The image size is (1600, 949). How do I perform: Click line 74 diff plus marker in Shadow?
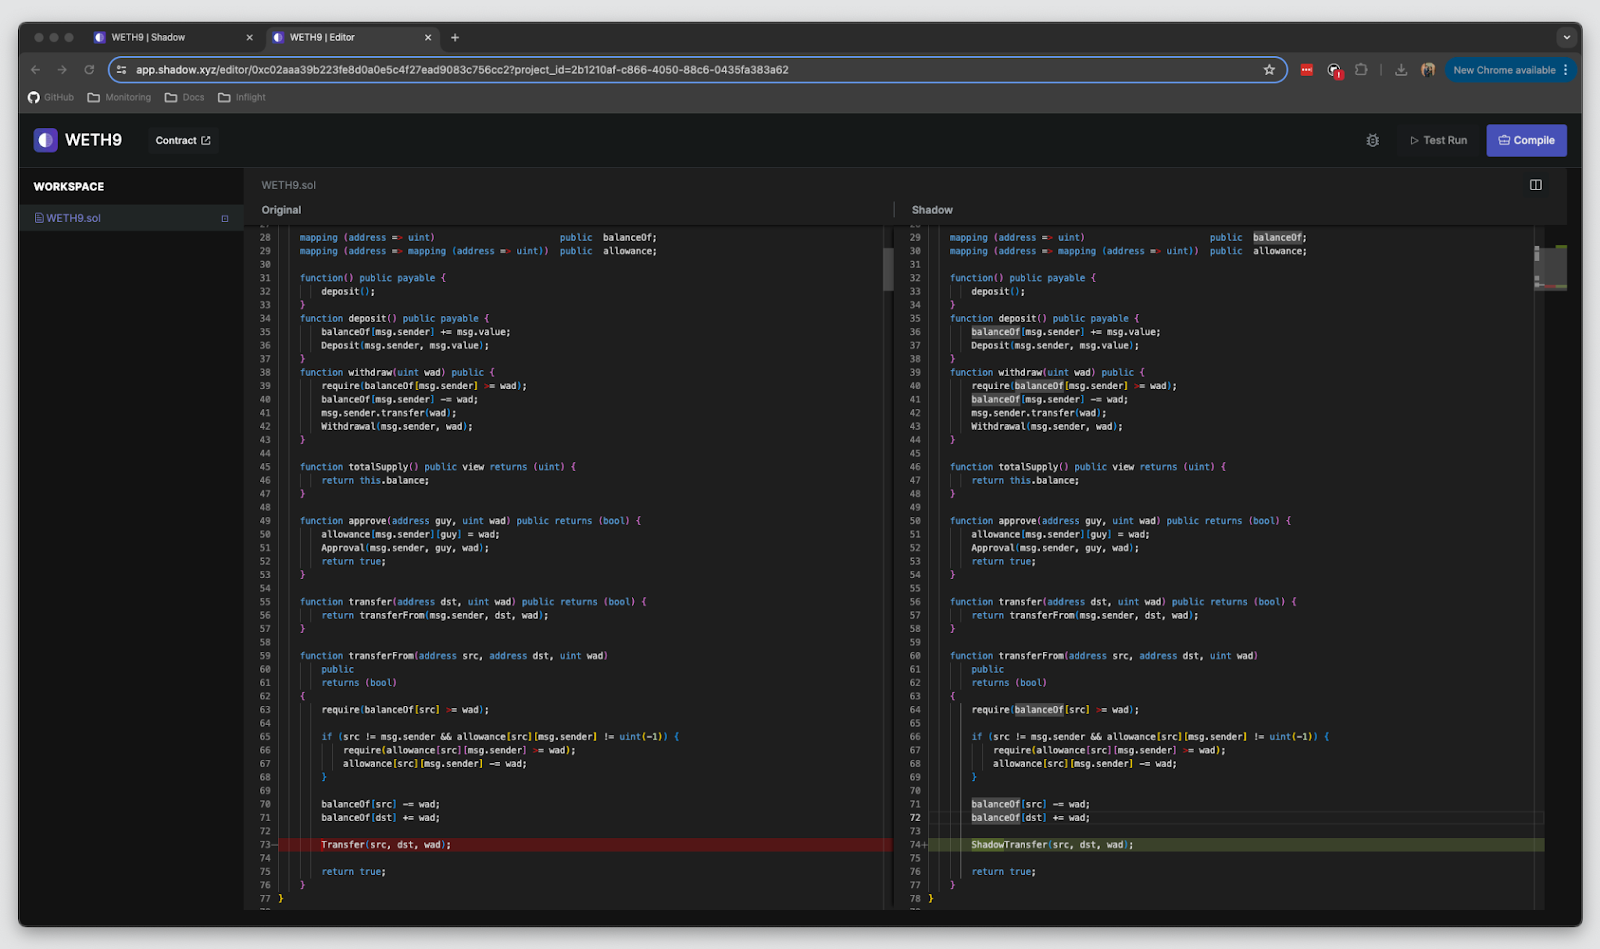coord(925,845)
